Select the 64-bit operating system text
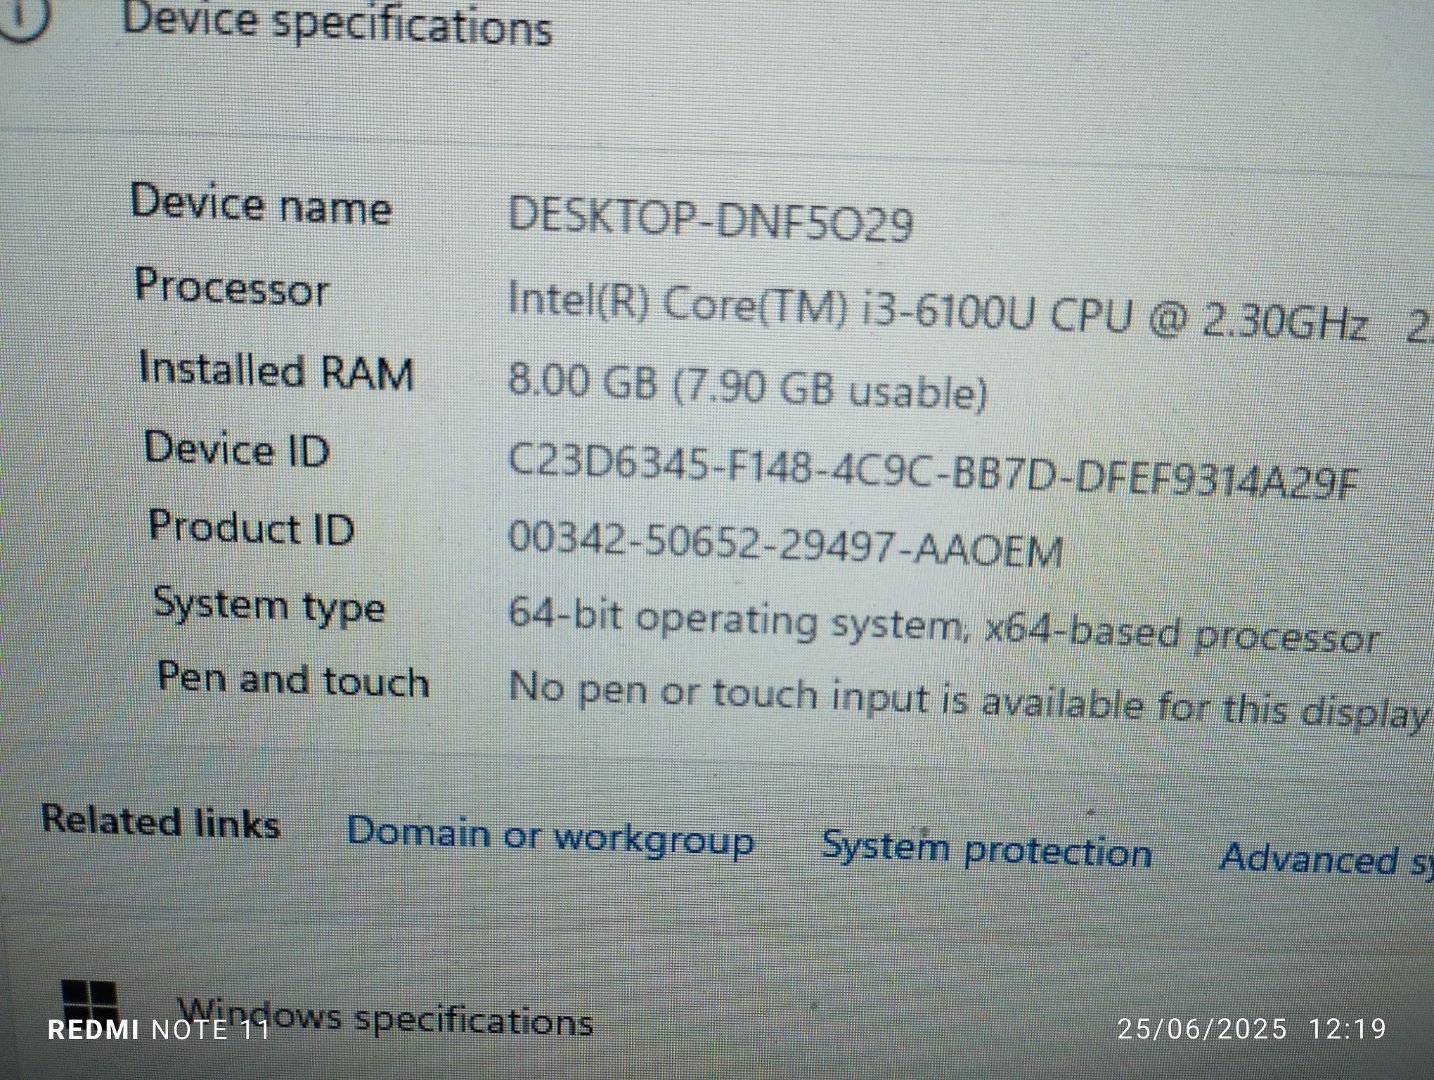The width and height of the screenshot is (1434, 1080). coord(944,625)
